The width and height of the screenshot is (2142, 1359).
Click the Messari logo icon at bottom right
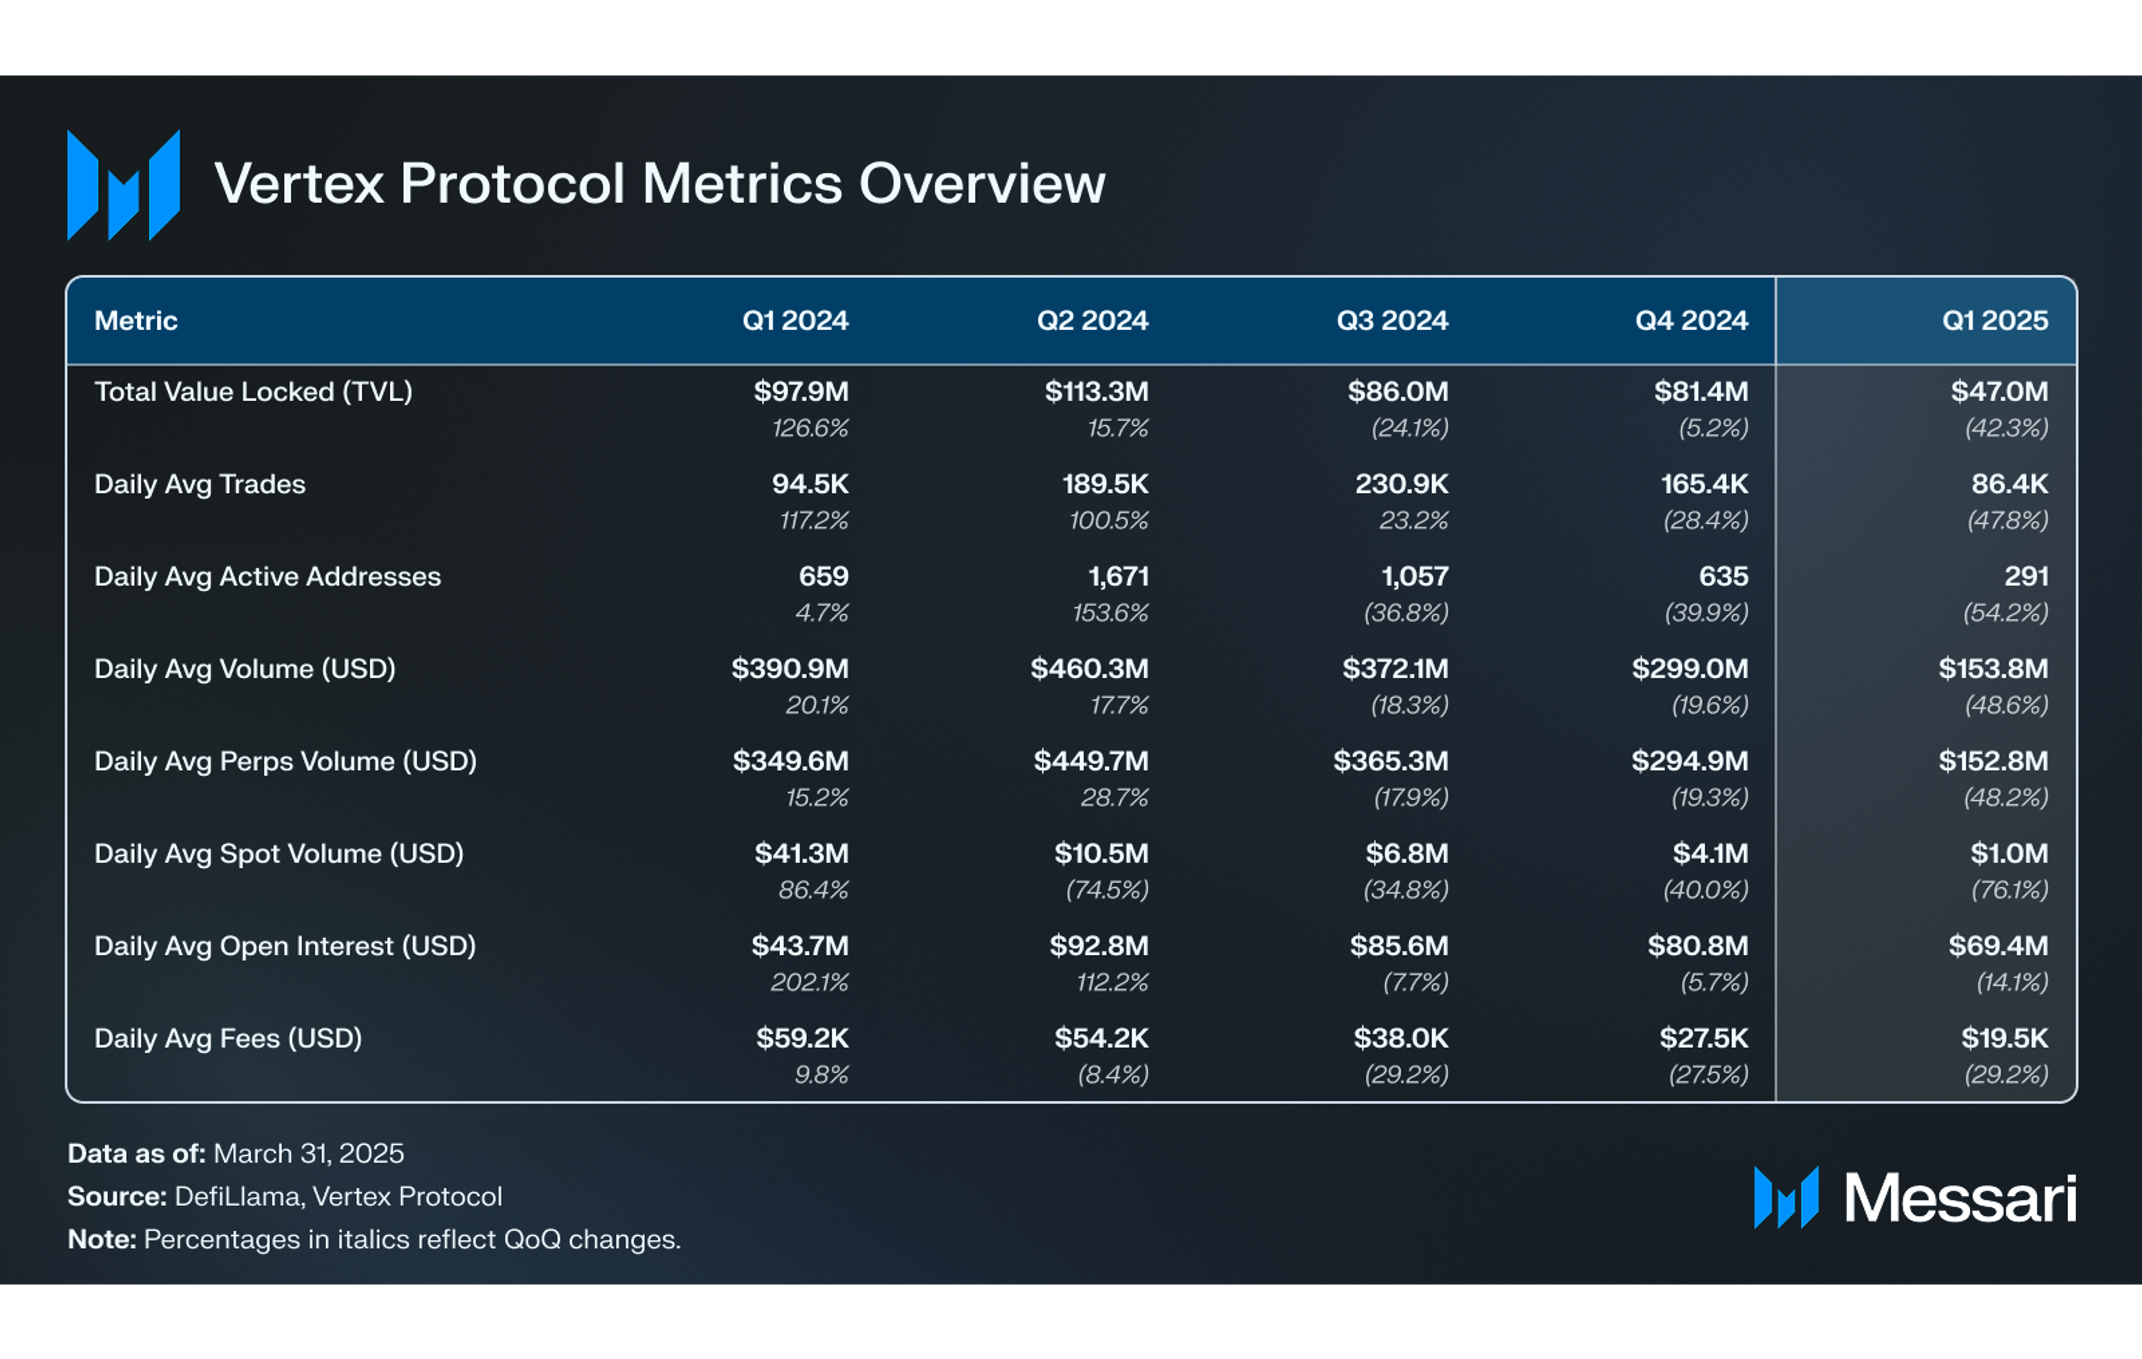tap(1786, 1197)
